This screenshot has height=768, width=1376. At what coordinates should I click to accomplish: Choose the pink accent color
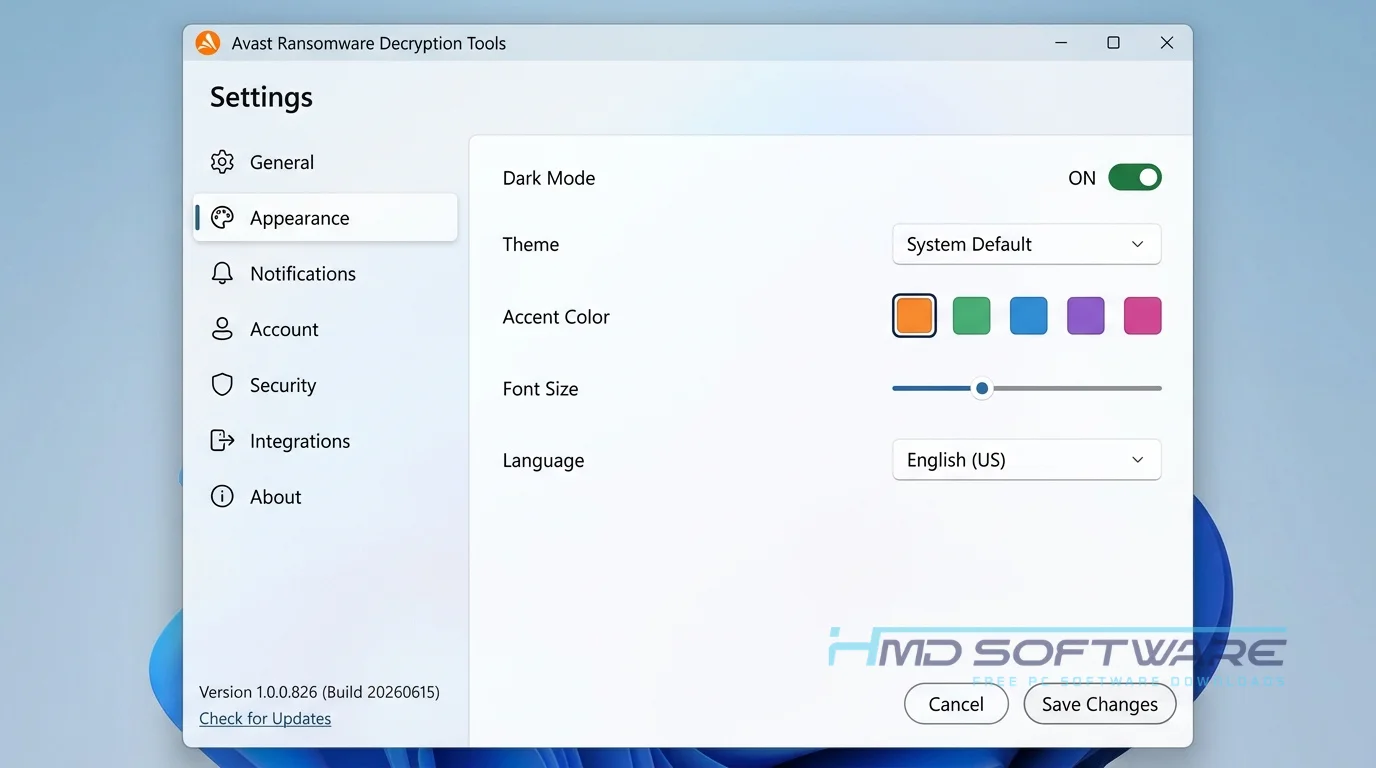(x=1143, y=316)
